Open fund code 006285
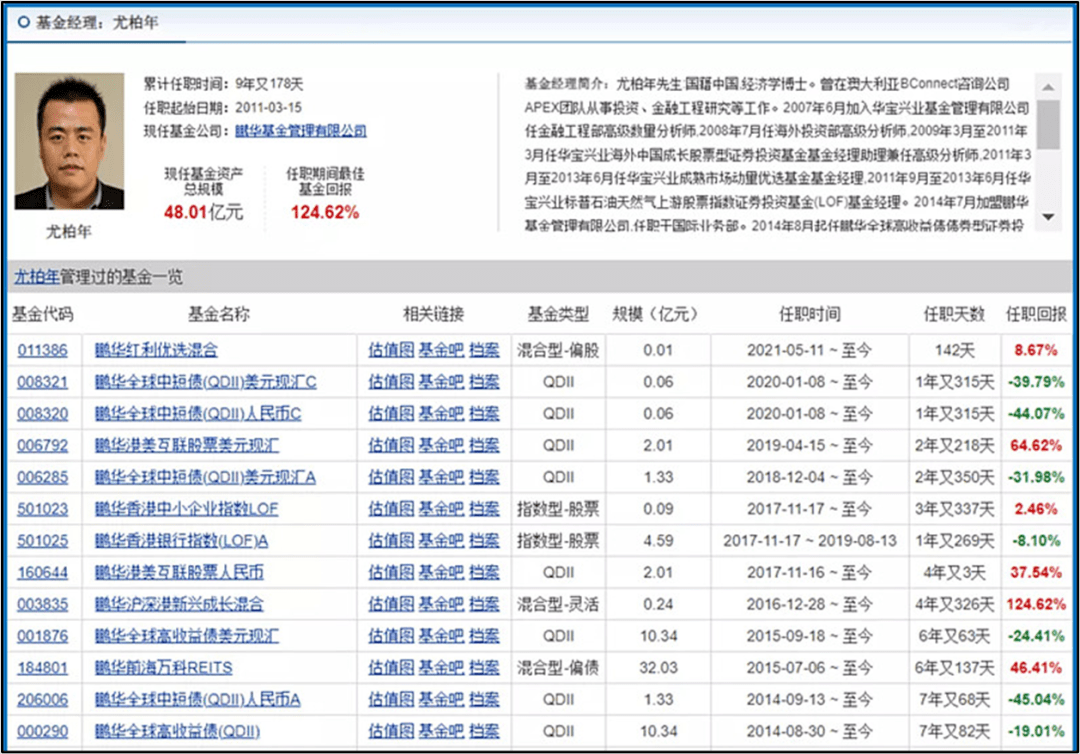Image resolution: width=1080 pixels, height=754 pixels. 43,477
